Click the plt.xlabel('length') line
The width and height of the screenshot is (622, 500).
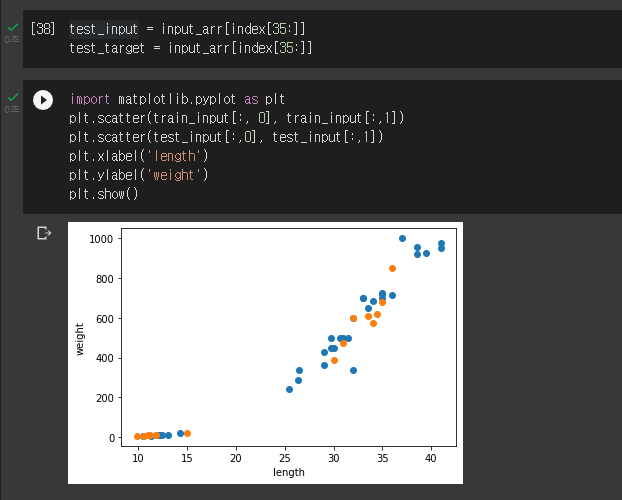pos(138,156)
